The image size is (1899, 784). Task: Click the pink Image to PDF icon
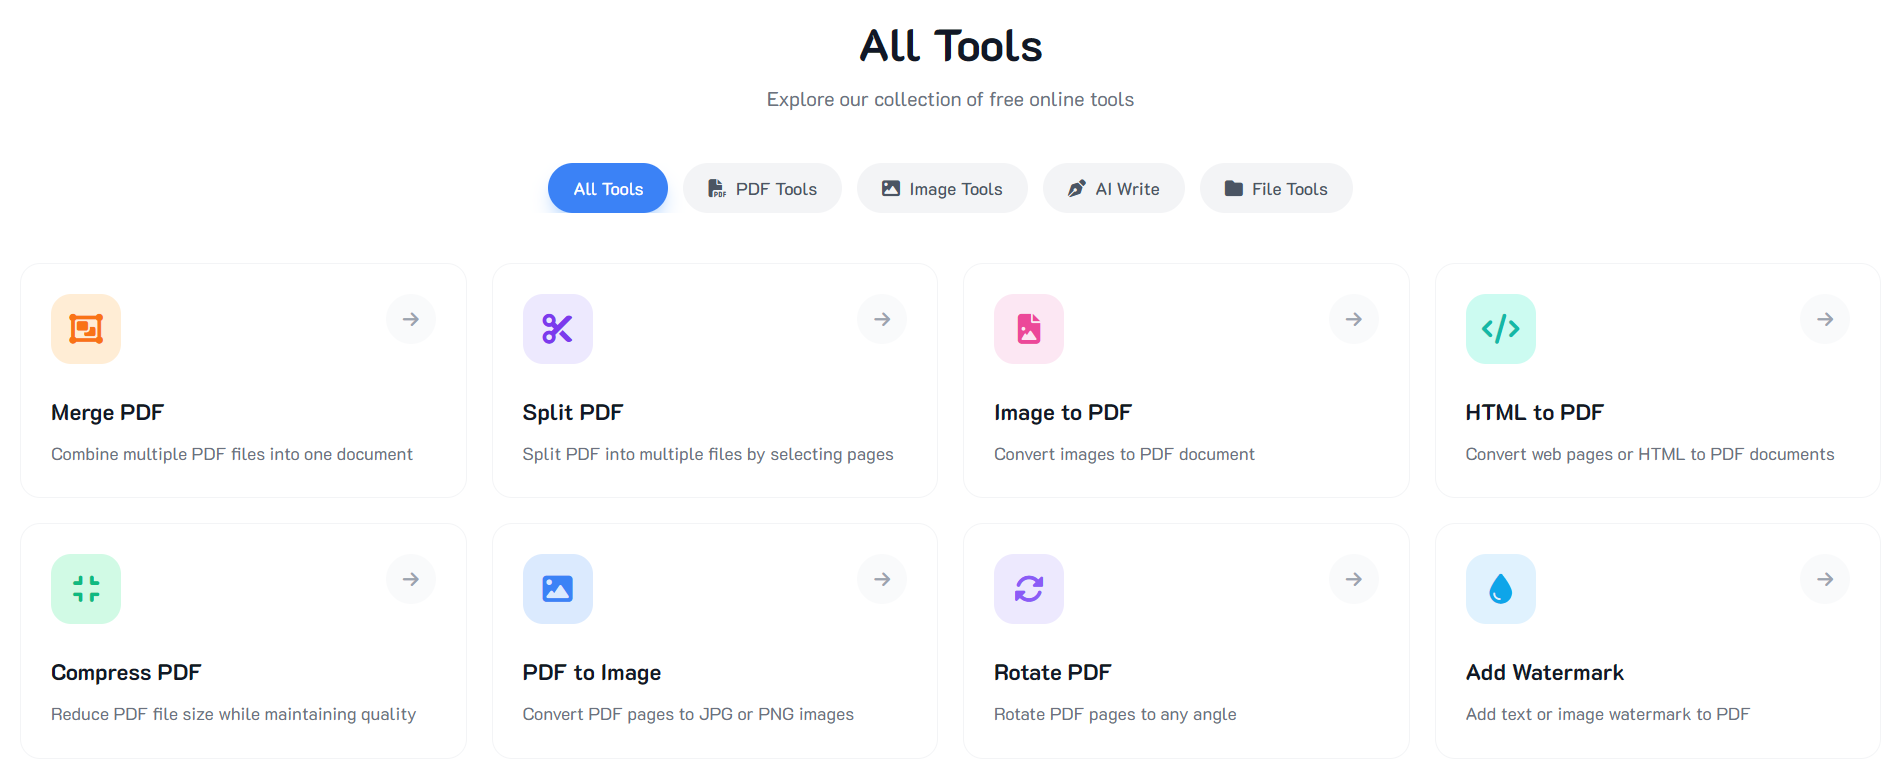[1029, 329]
